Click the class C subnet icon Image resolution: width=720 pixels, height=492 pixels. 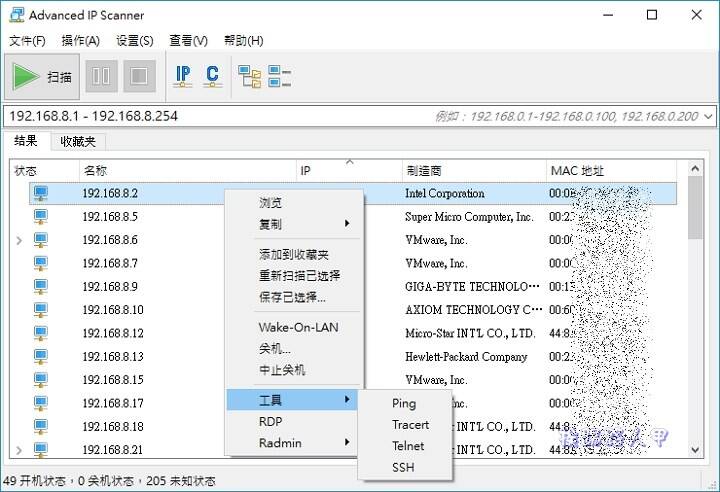tap(212, 76)
